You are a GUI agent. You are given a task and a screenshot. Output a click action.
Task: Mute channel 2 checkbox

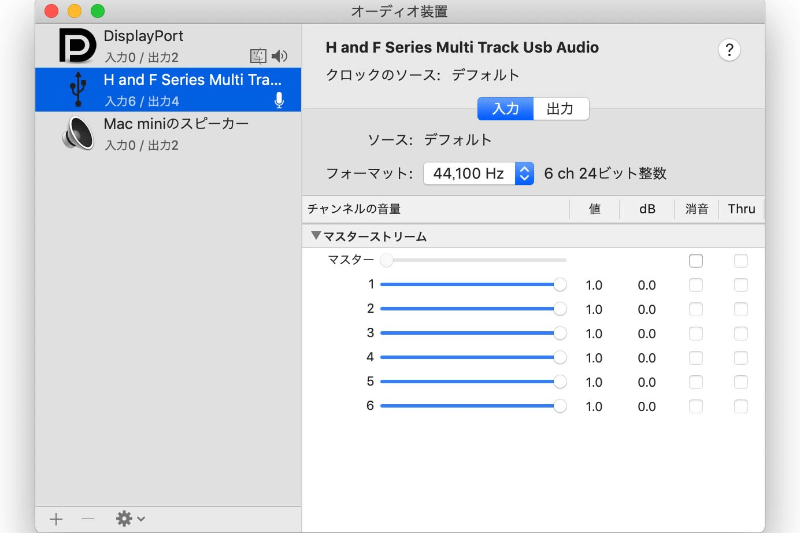tap(696, 309)
